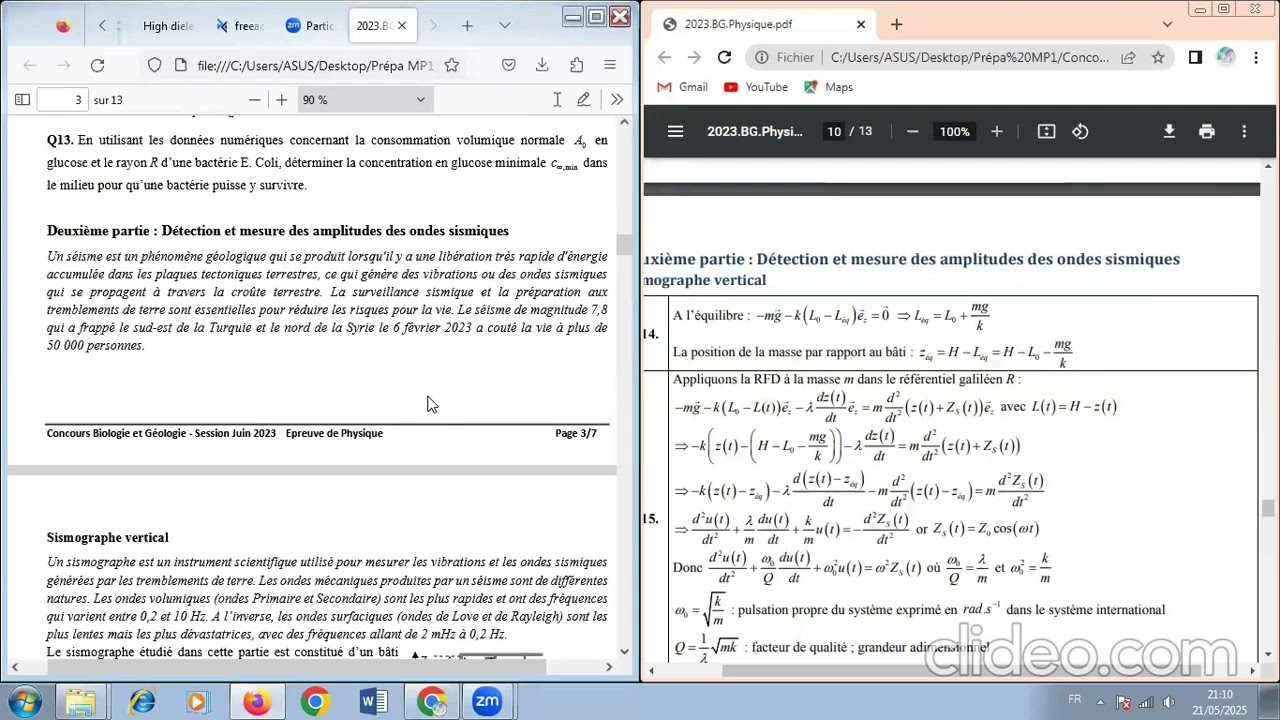Toggle the Firefox PDF viewer sidebar
The width and height of the screenshot is (1280, 720).
[x=22, y=100]
